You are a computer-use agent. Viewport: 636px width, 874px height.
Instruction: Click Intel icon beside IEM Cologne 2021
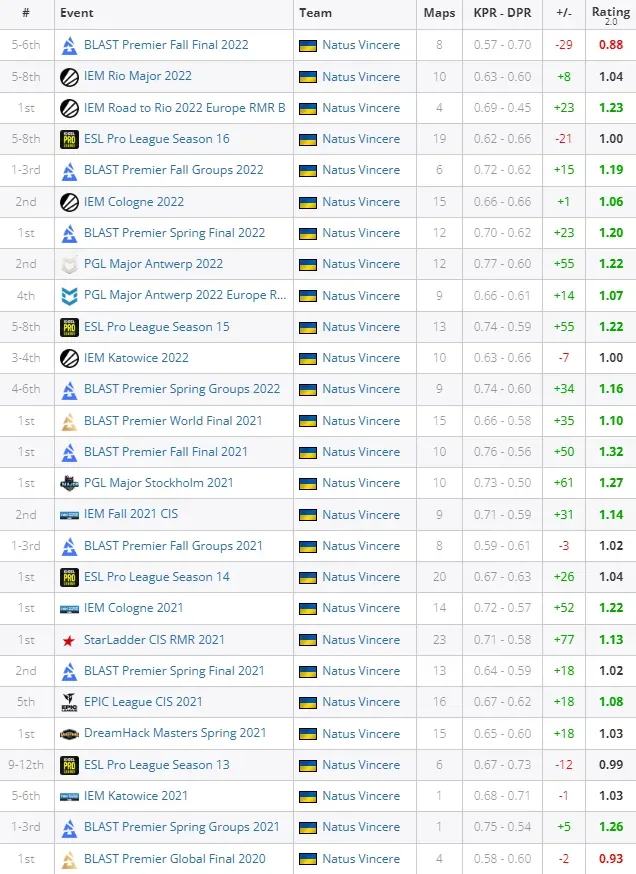tap(69, 609)
